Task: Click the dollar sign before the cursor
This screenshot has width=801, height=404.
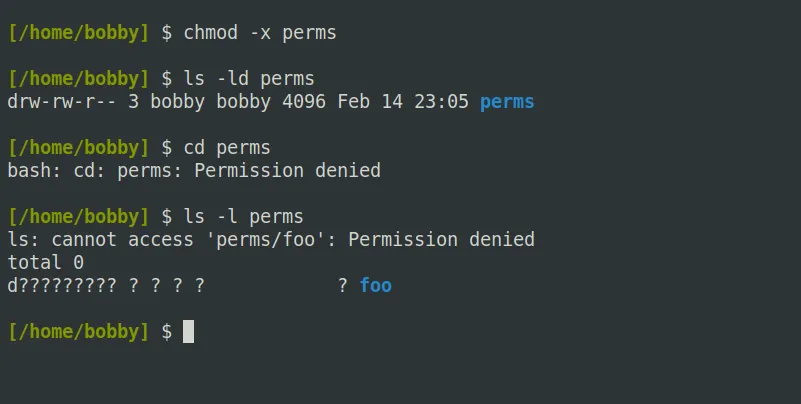Action: [x=167, y=332]
